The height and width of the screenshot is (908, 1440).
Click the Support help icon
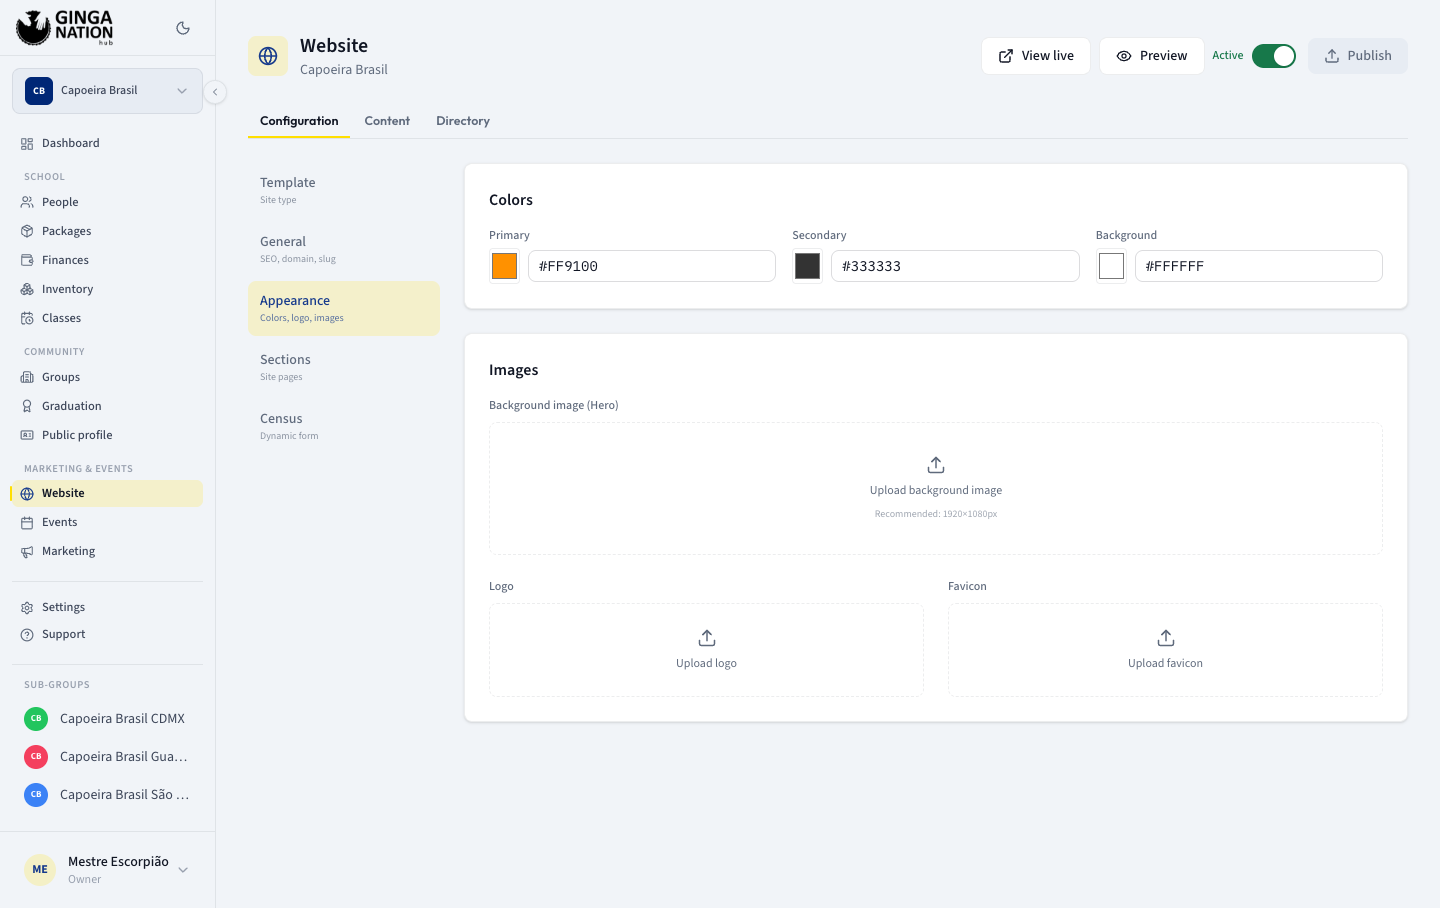pos(27,634)
